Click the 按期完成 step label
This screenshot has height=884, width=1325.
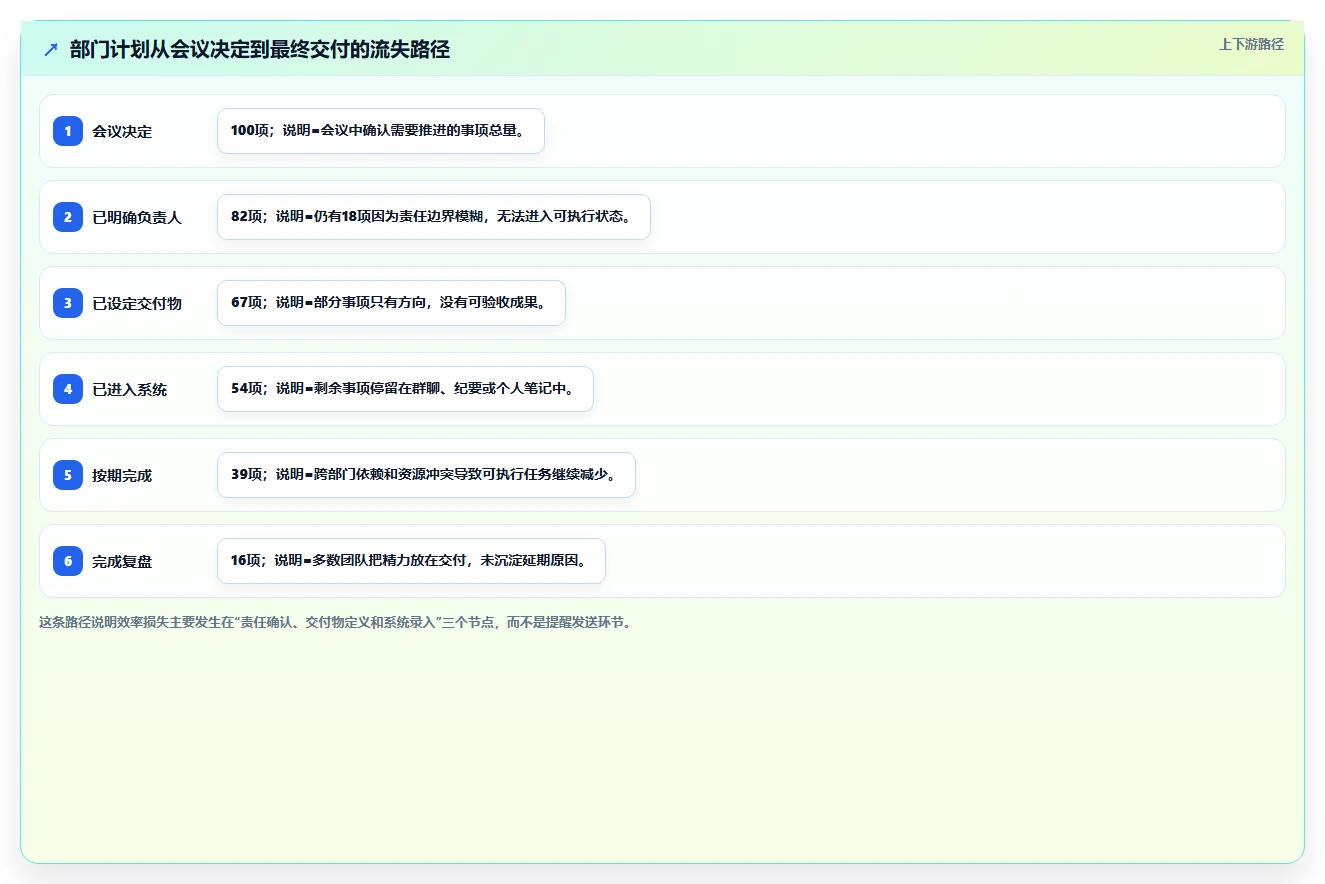click(122, 475)
